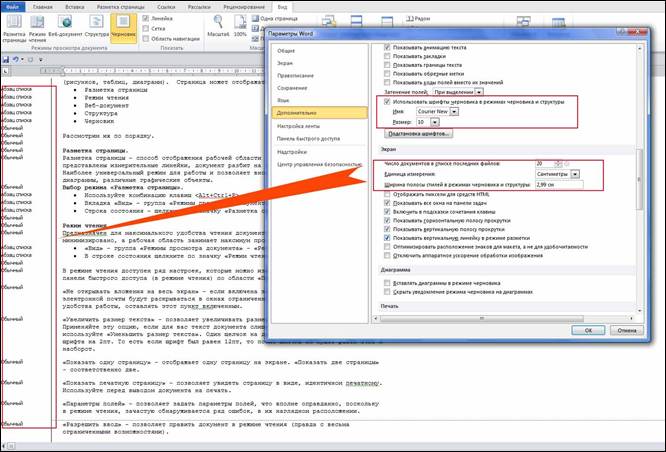Viewport: 666px width, 452px height.
Task: Switch to Вставка ribbon tab
Action: [74, 7]
